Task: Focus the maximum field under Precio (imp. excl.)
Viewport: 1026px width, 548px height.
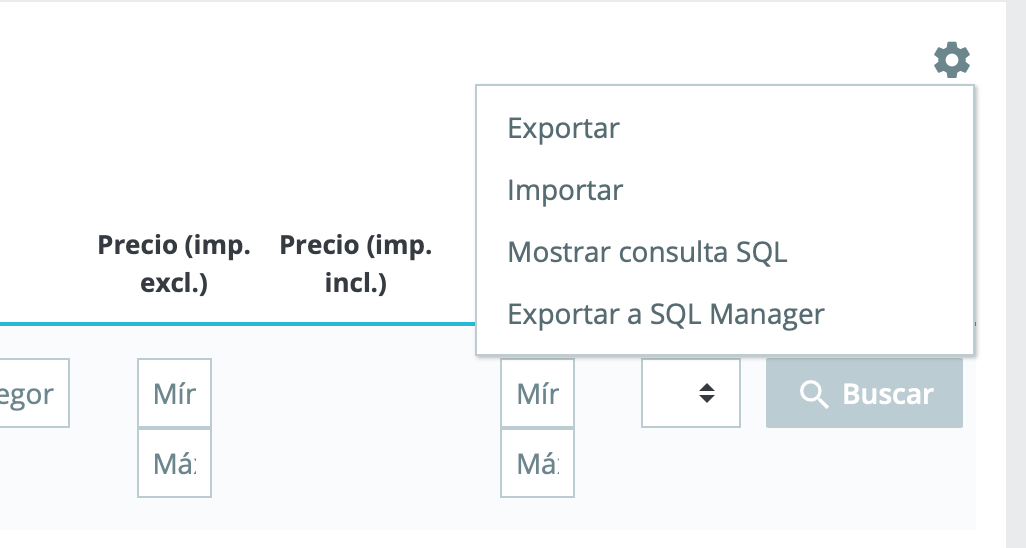Action: (174, 463)
